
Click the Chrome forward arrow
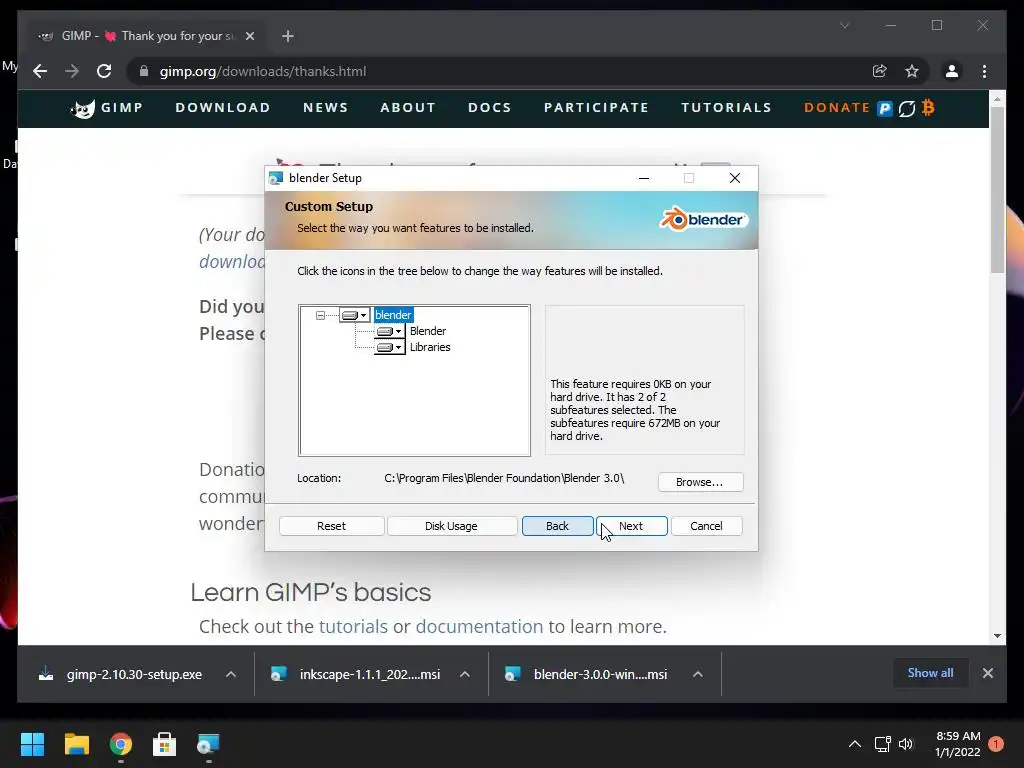72,71
